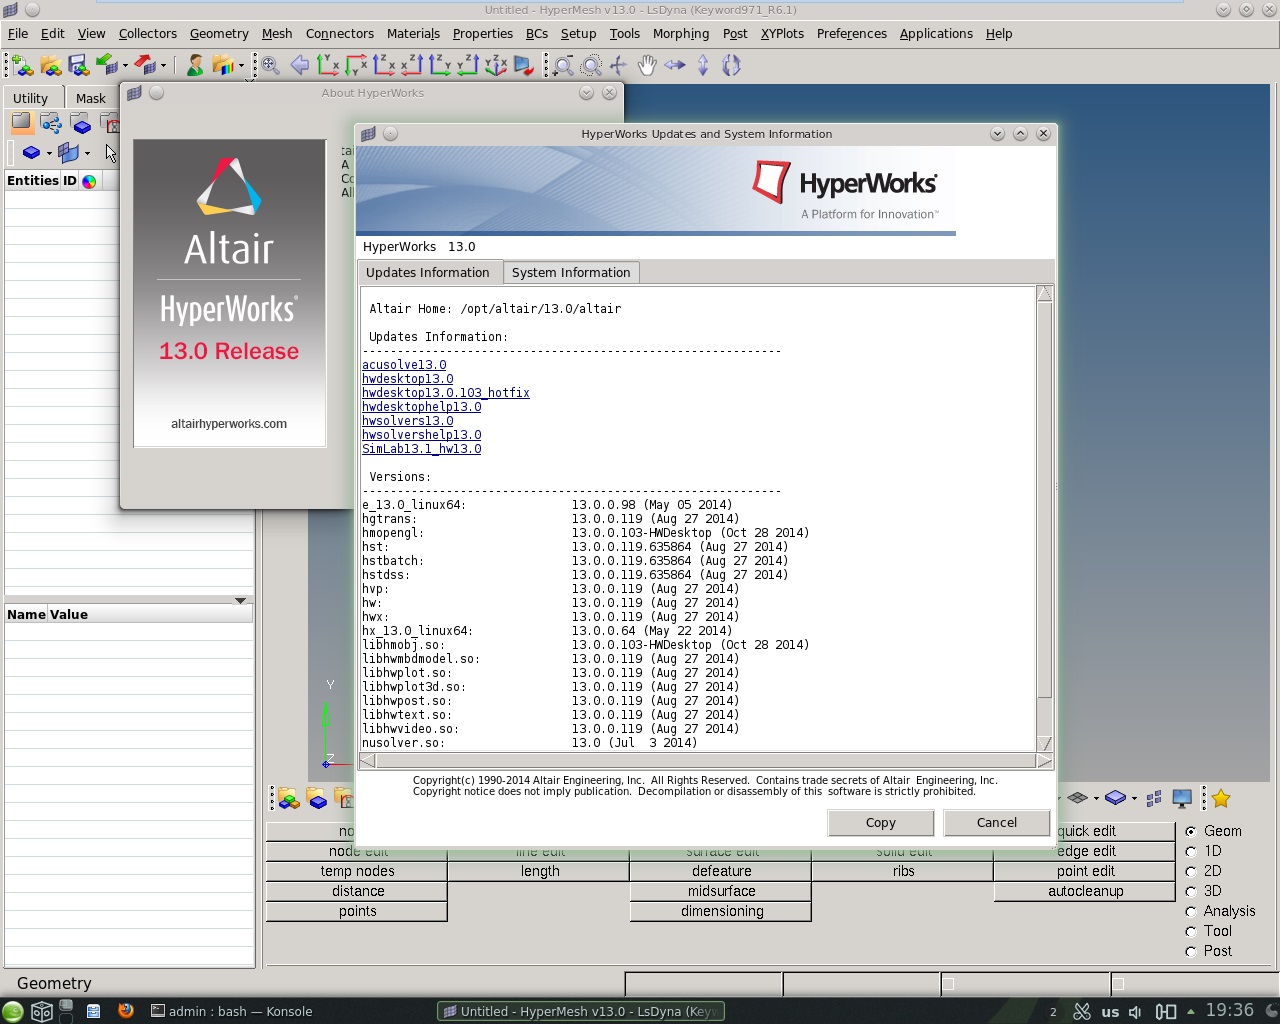Open Firefox from the taskbar
Viewport: 1280px width, 1024px height.
(x=126, y=1011)
